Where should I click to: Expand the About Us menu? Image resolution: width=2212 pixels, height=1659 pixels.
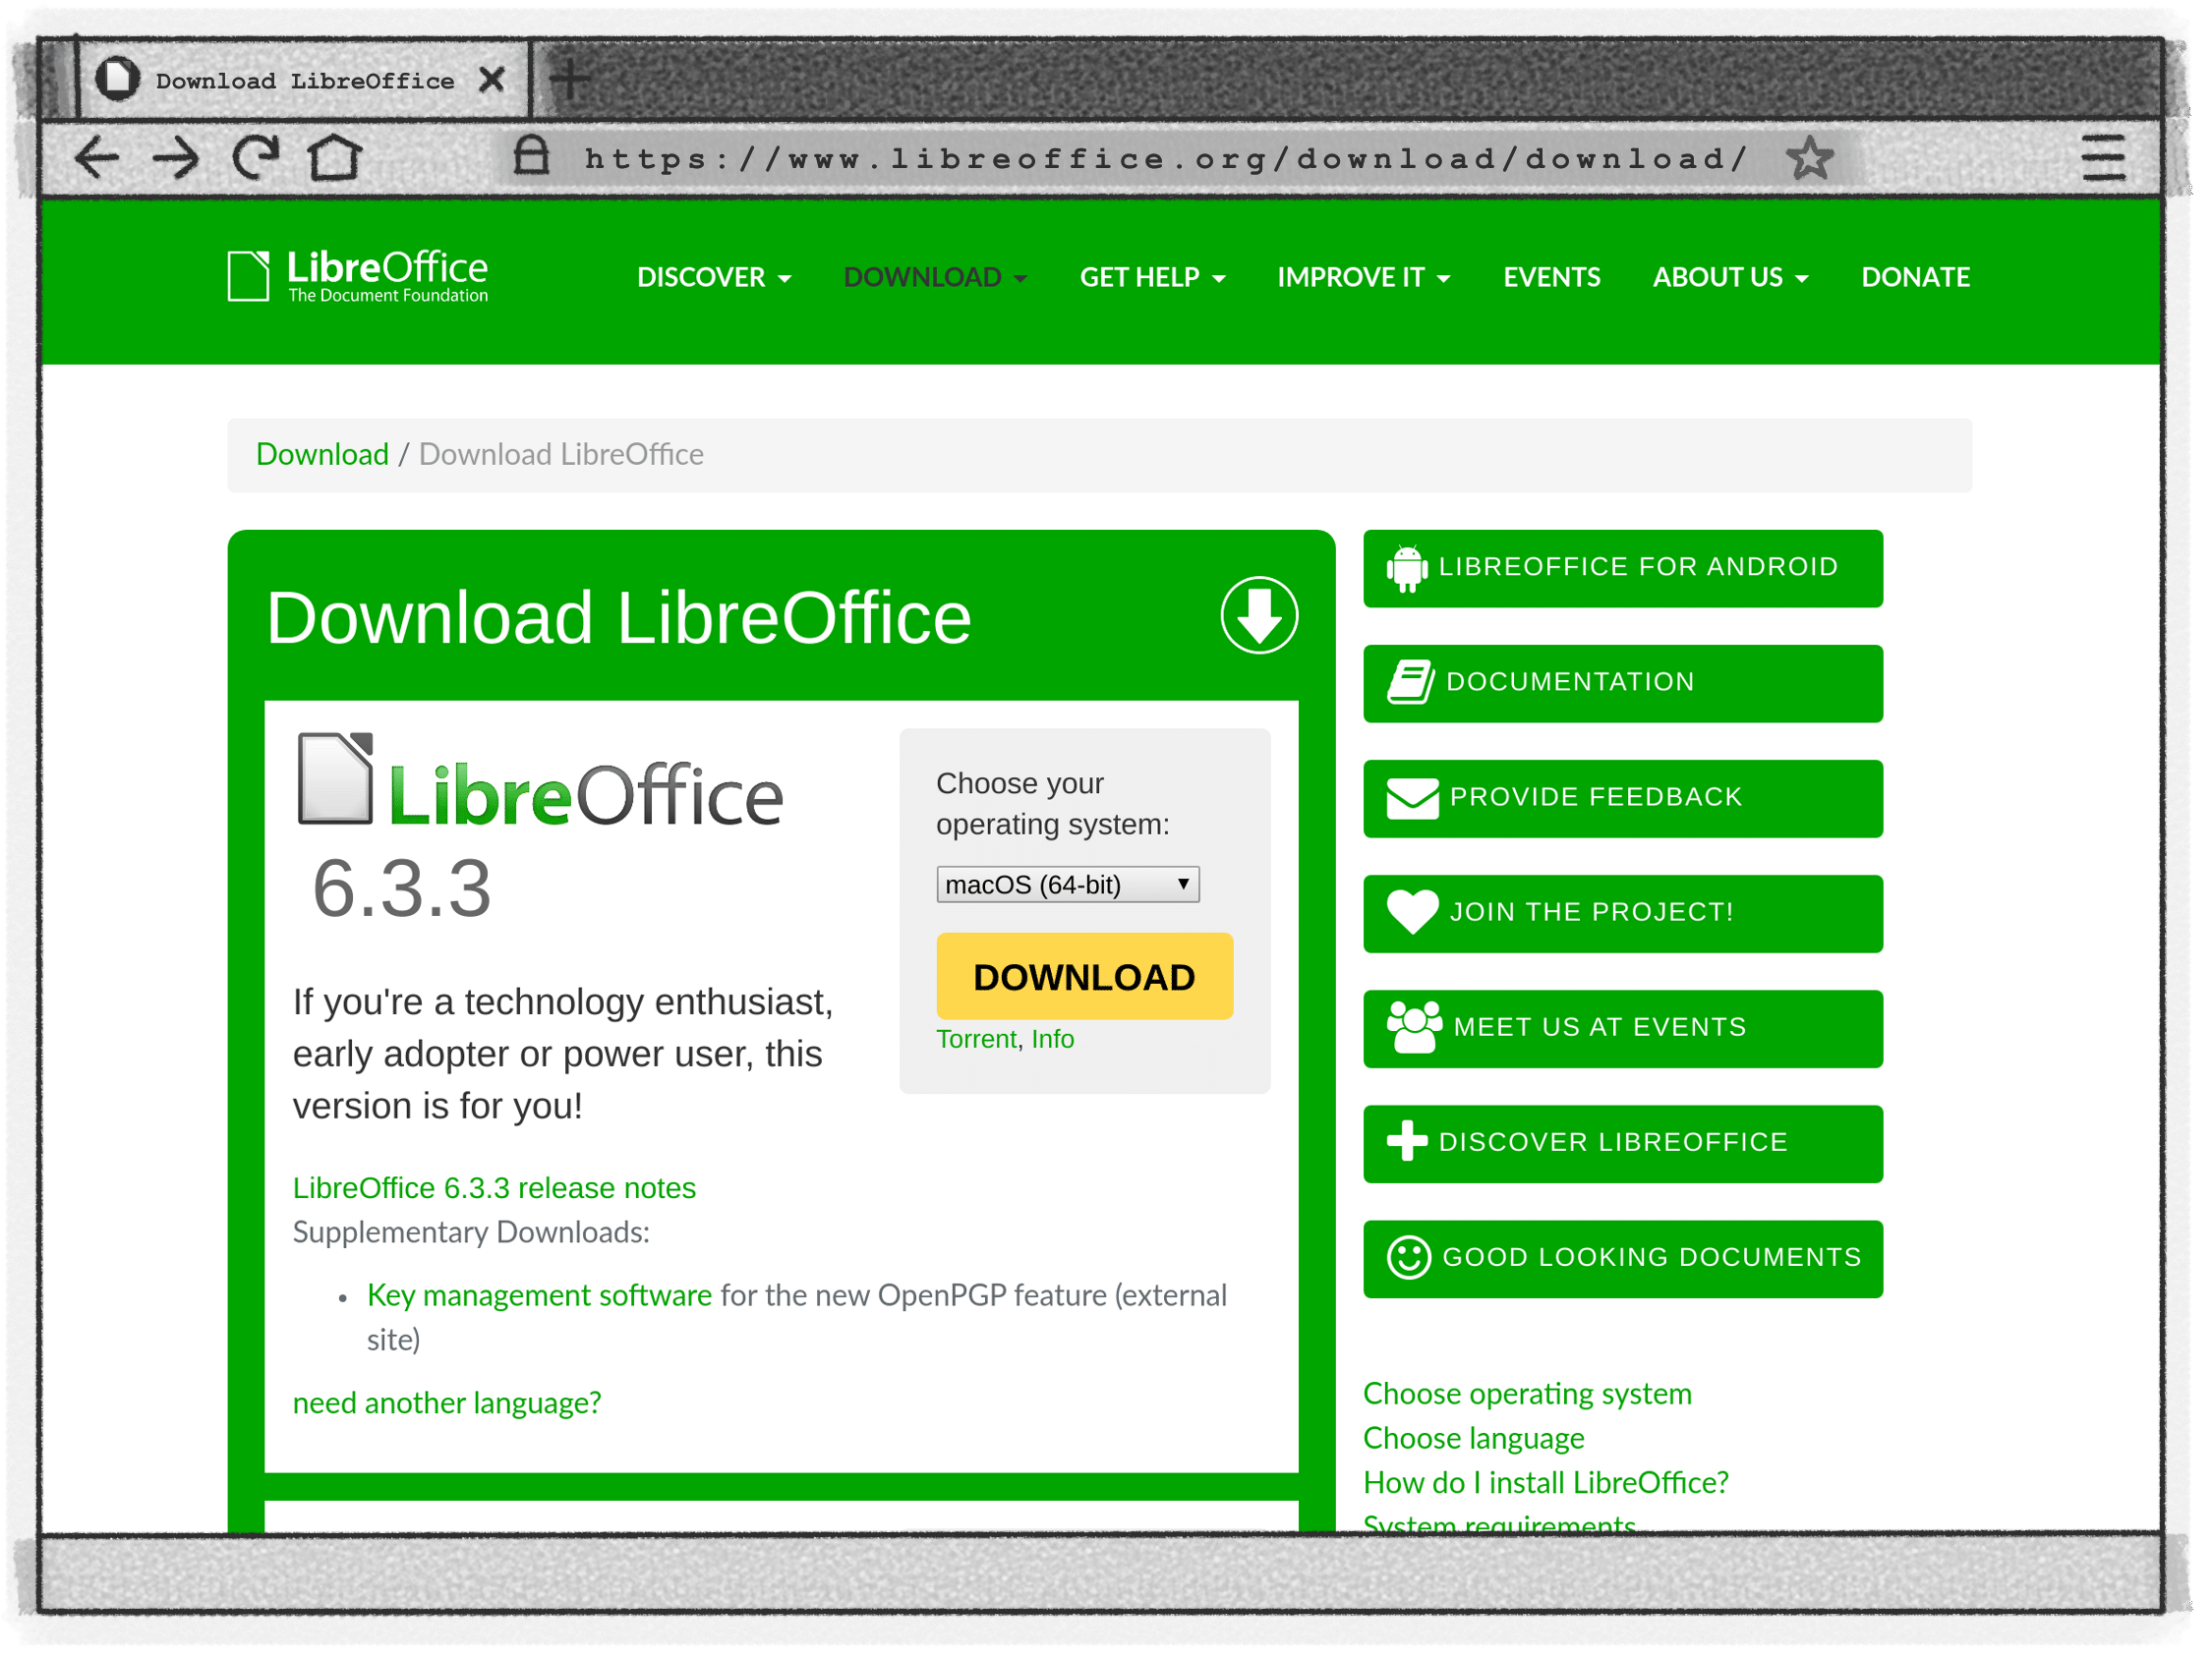point(1729,277)
